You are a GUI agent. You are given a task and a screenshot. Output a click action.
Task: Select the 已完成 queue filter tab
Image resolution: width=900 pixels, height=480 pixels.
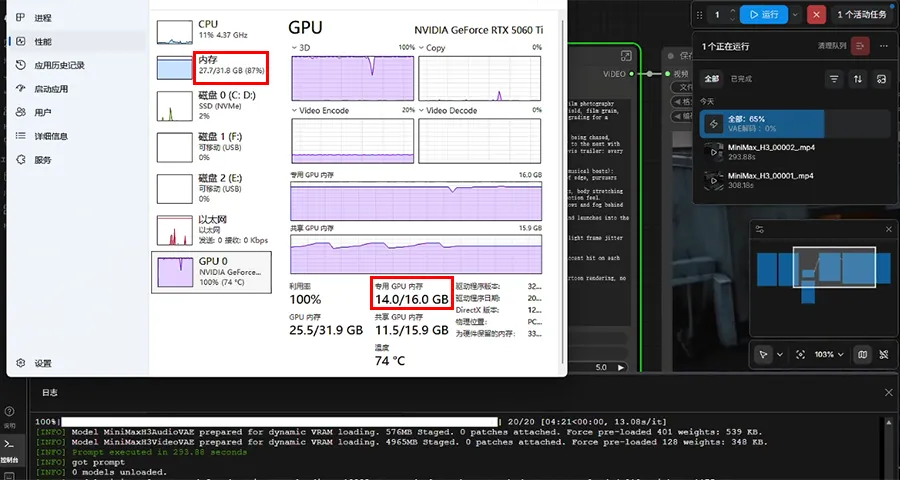click(x=741, y=79)
